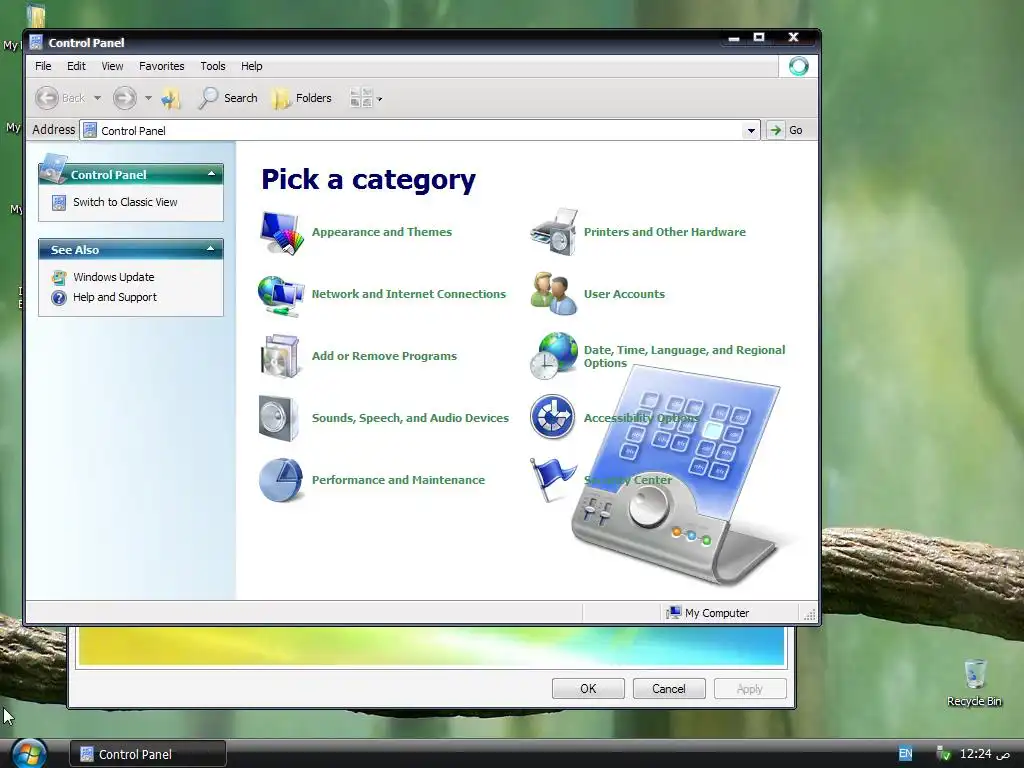Collapse the See Also sidebar section
Image resolution: width=1024 pixels, height=768 pixels.
pyautogui.click(x=210, y=249)
